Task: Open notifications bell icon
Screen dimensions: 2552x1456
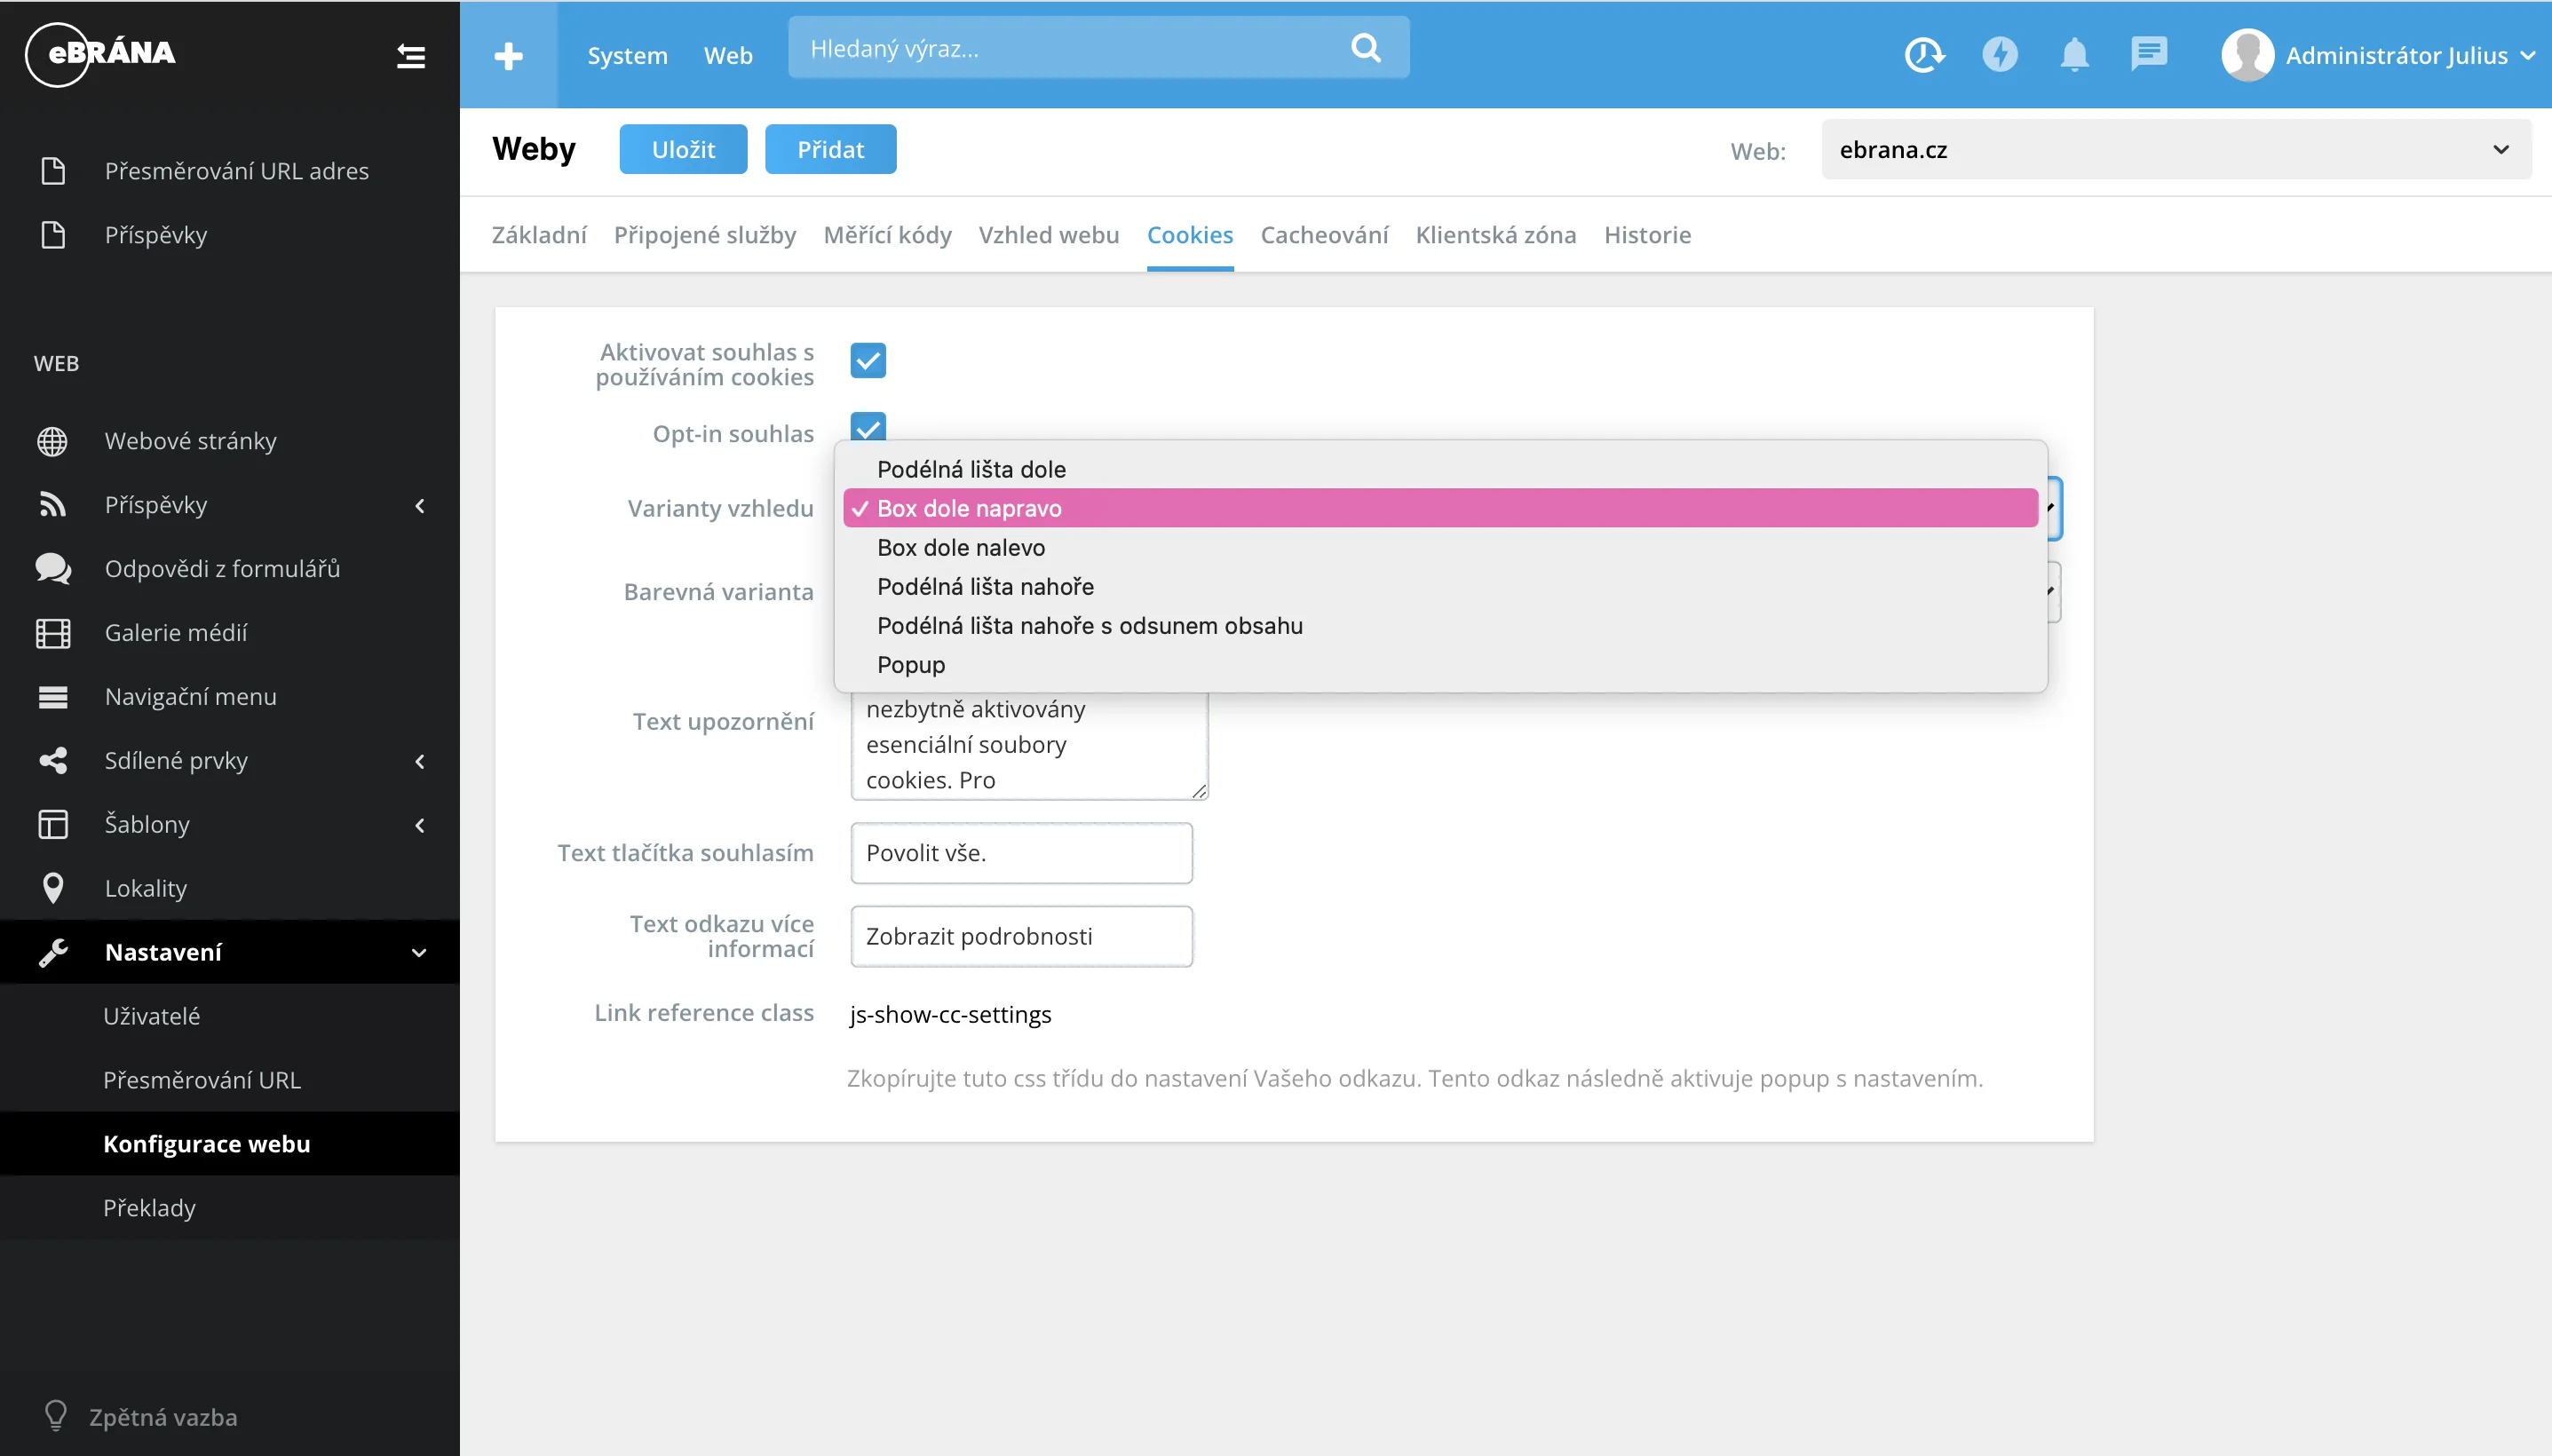Action: click(2075, 54)
